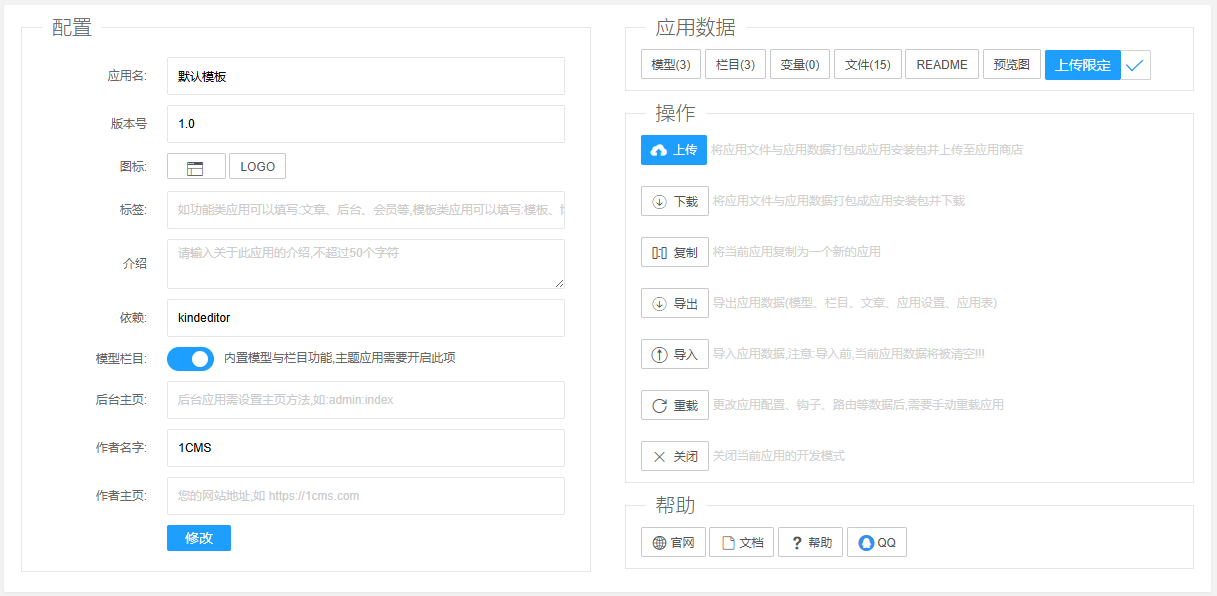Screen dimensions: 1217x596
Task: Close development mode with 关闭 button
Action: click(x=675, y=456)
